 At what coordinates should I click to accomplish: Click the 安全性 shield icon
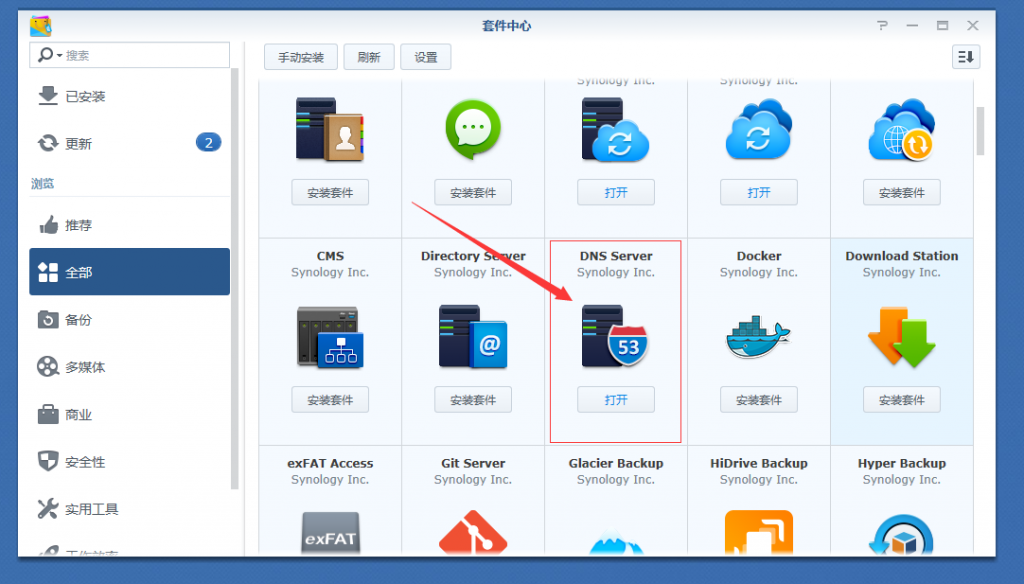(x=48, y=461)
